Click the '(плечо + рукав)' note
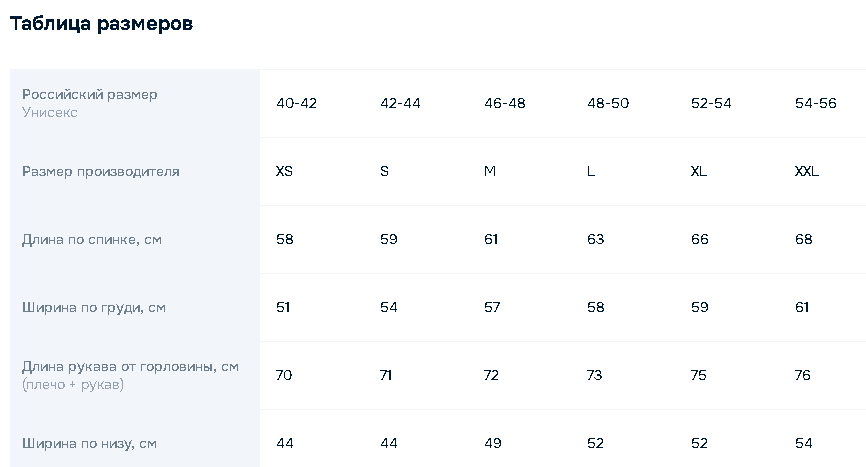Image resolution: width=866 pixels, height=467 pixels. 72,384
